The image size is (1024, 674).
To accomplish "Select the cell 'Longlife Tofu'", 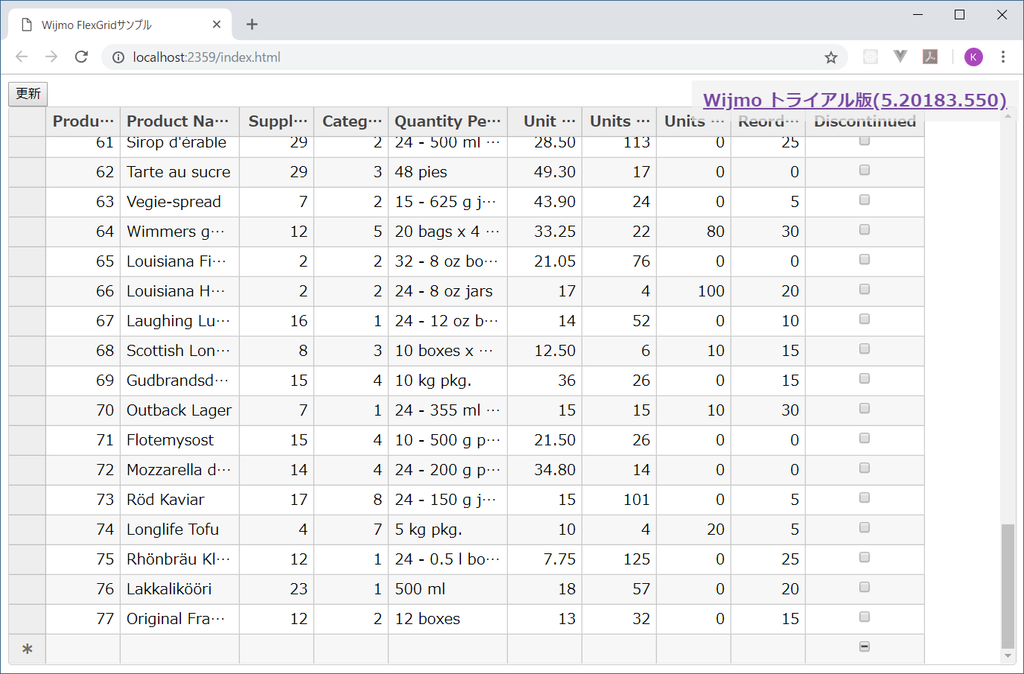I will 180,530.
